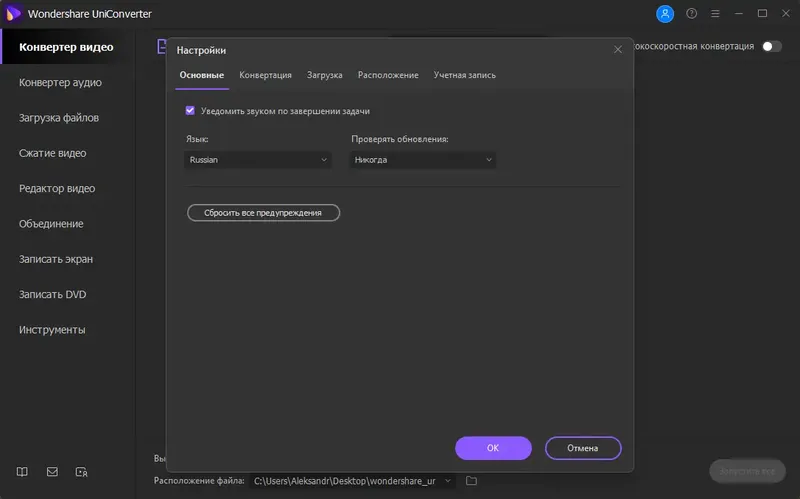Click the Отмена button

(583, 448)
